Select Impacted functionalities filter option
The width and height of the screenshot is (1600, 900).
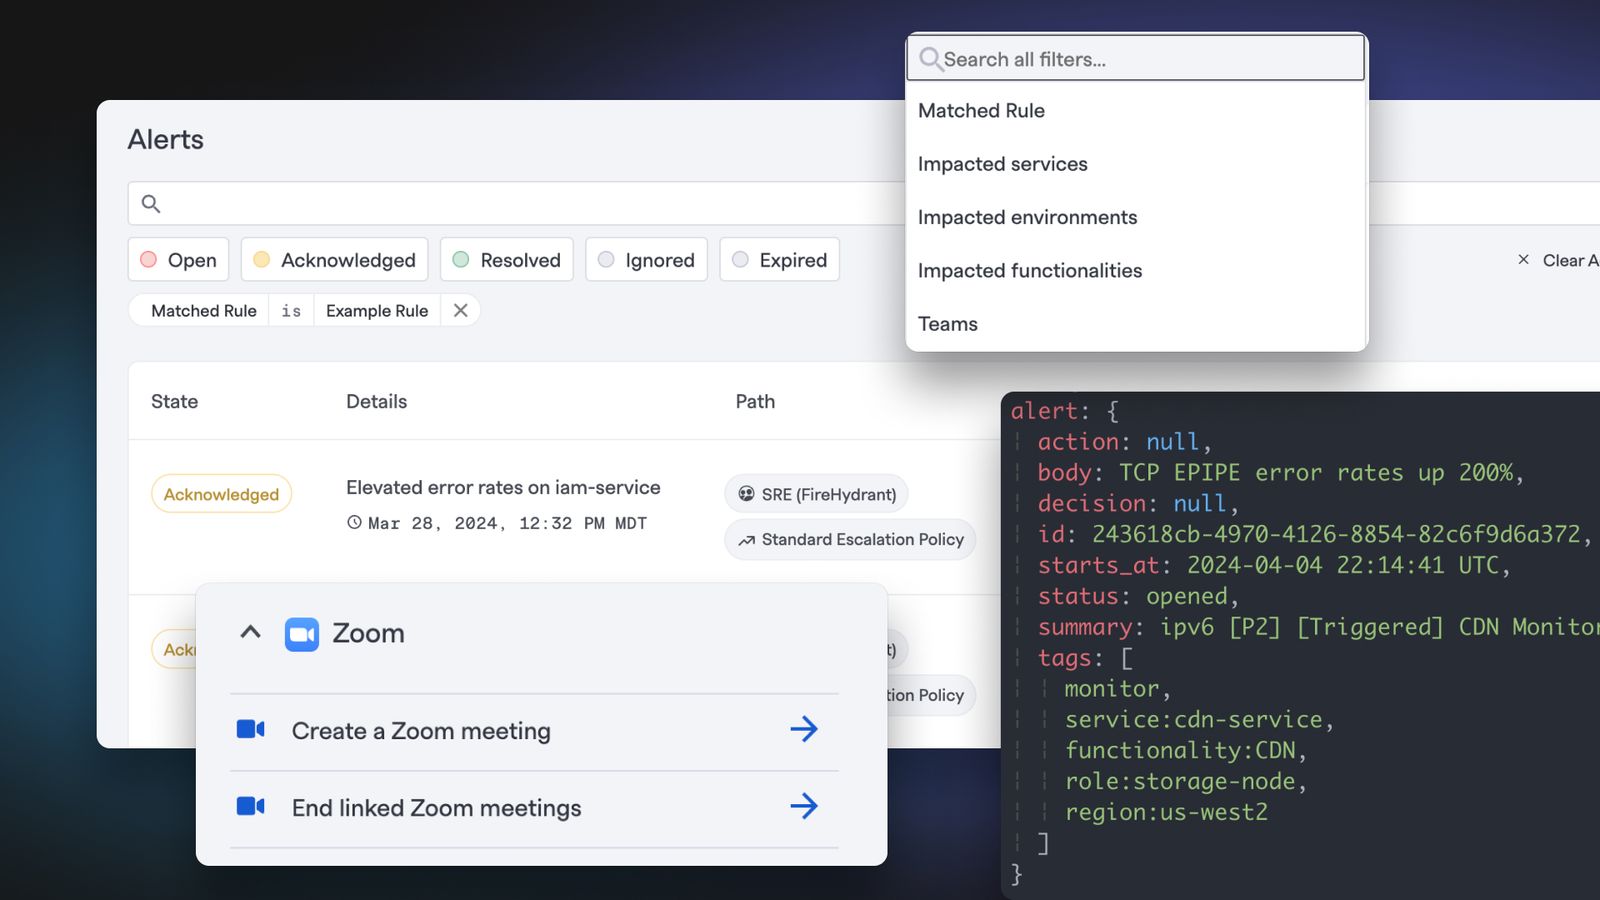pyautogui.click(x=1136, y=270)
